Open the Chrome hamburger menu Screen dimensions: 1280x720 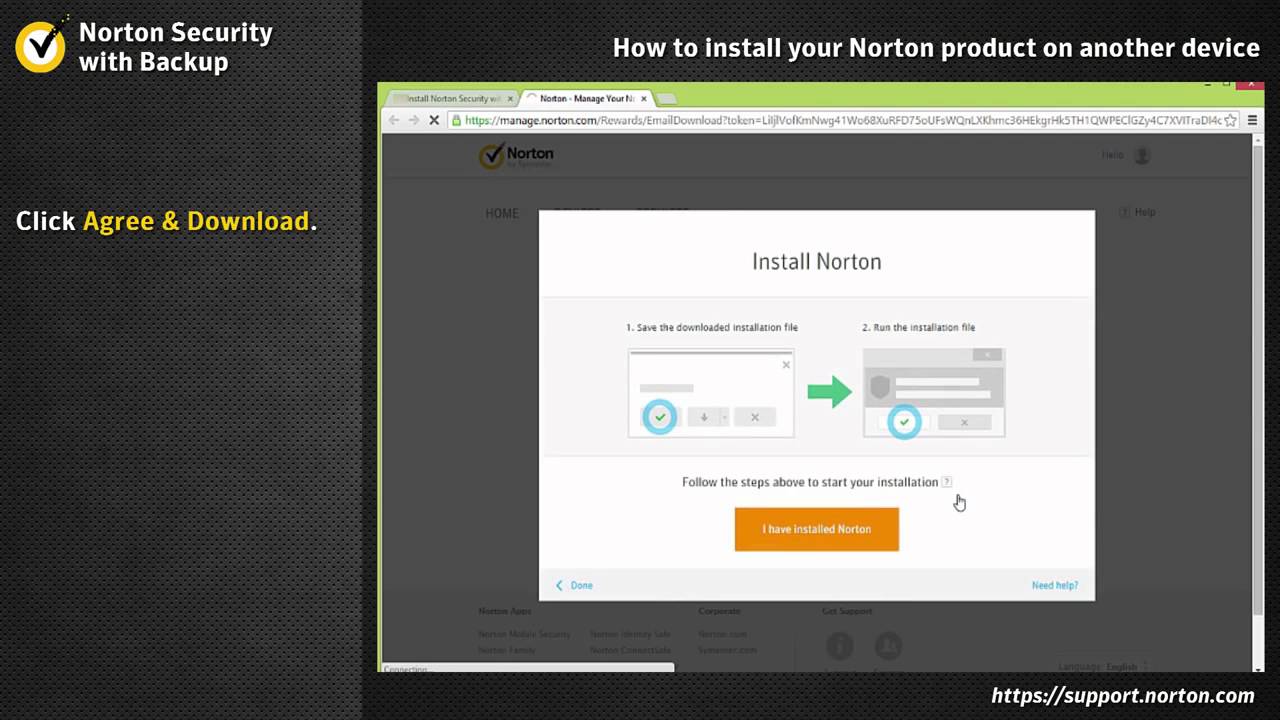tap(1252, 120)
